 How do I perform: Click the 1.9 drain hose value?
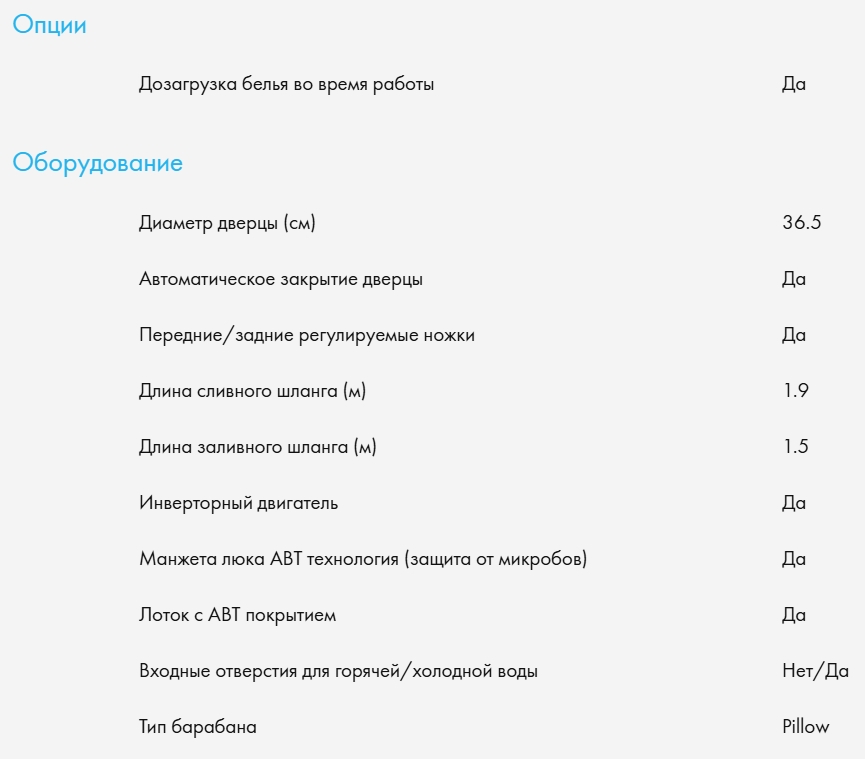(x=795, y=391)
